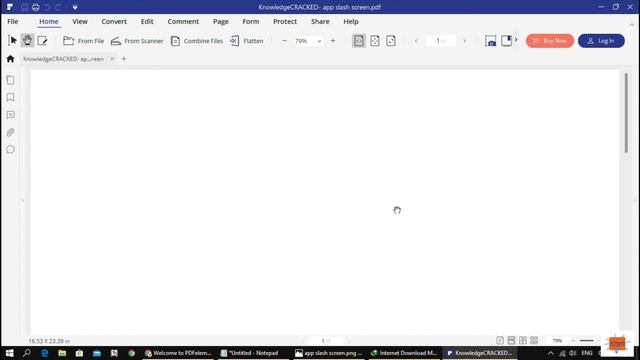640x360 pixels.
Task: Select continuous page view in status bar
Action: coord(511,340)
